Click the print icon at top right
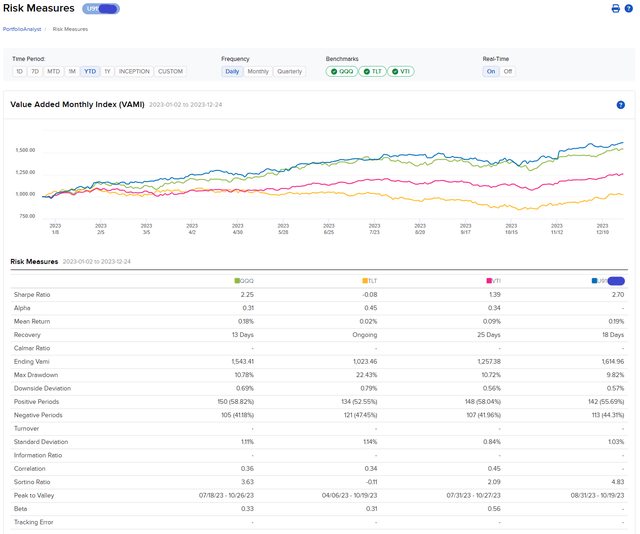 point(615,9)
